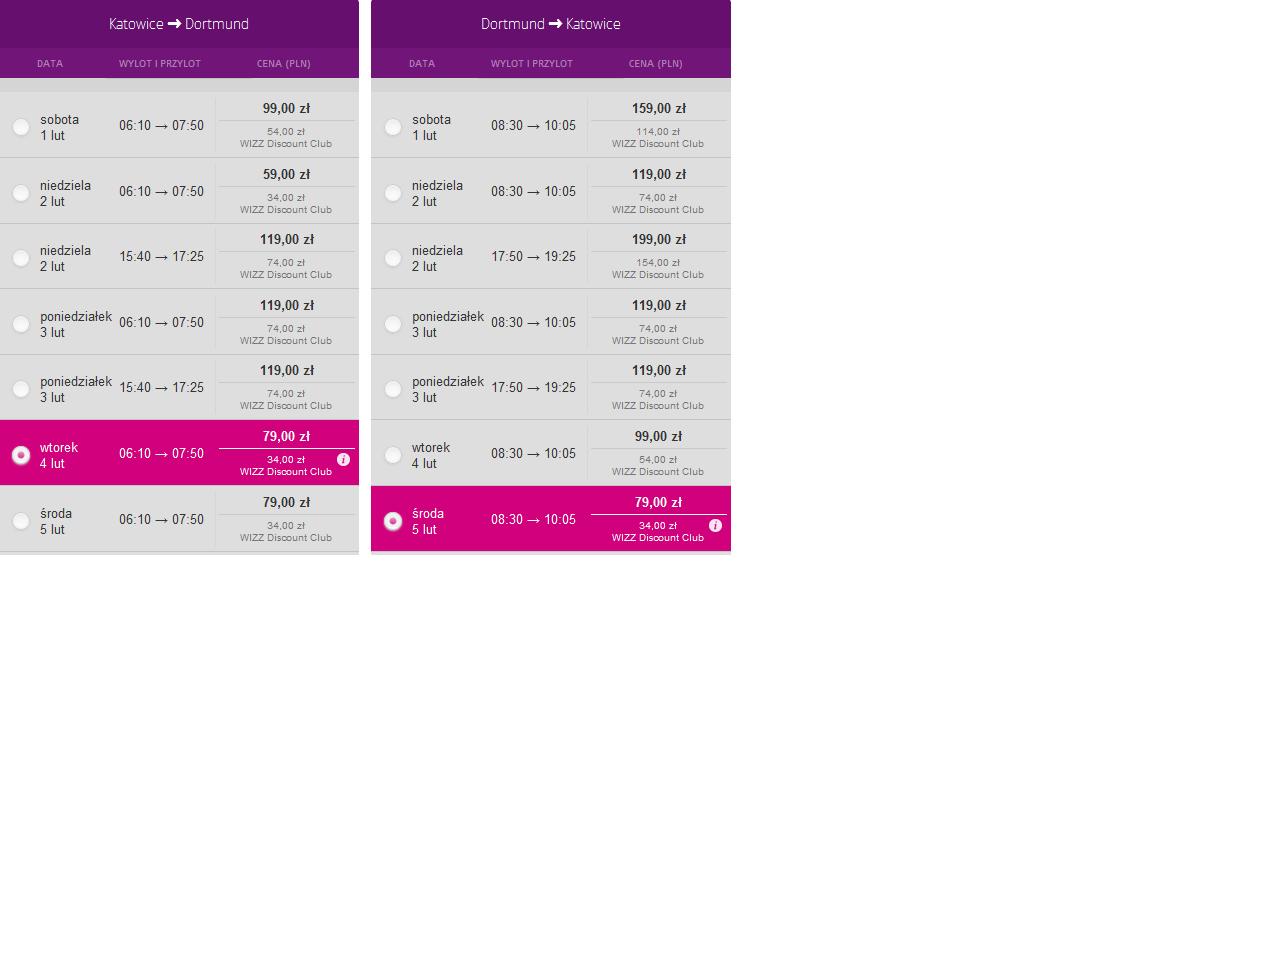1277x958 pixels.
Task: Select Dortmund–Katowice niedziela 2 lut 17:50 flight
Action: (x=393, y=258)
